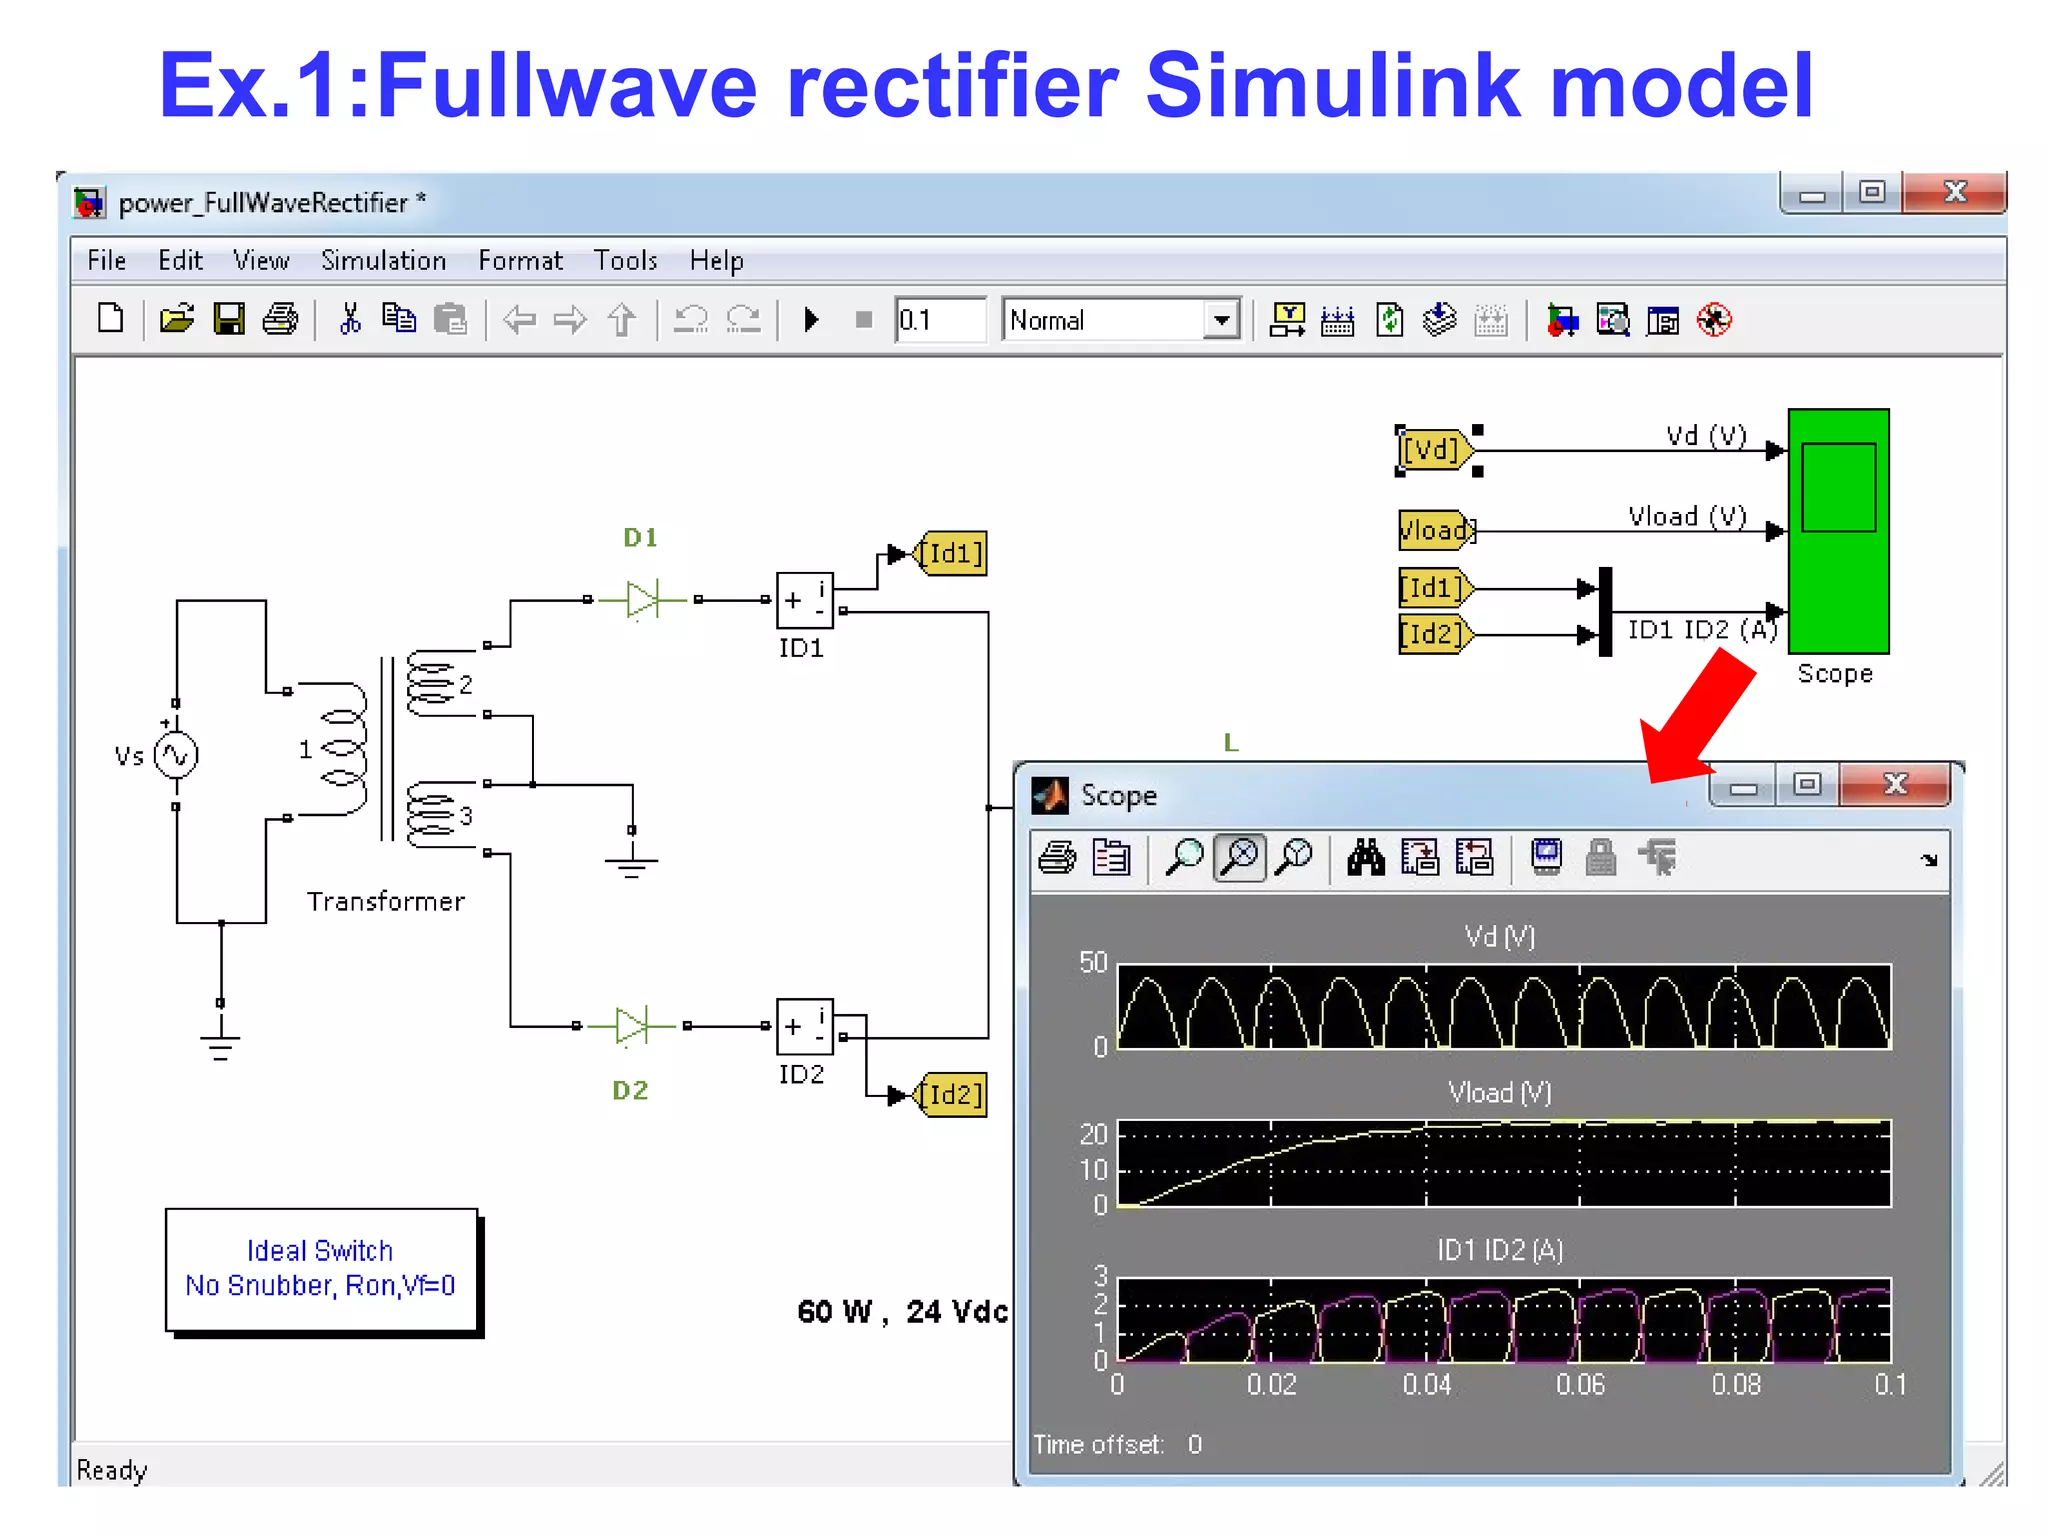Open the Simulation menu

[383, 261]
